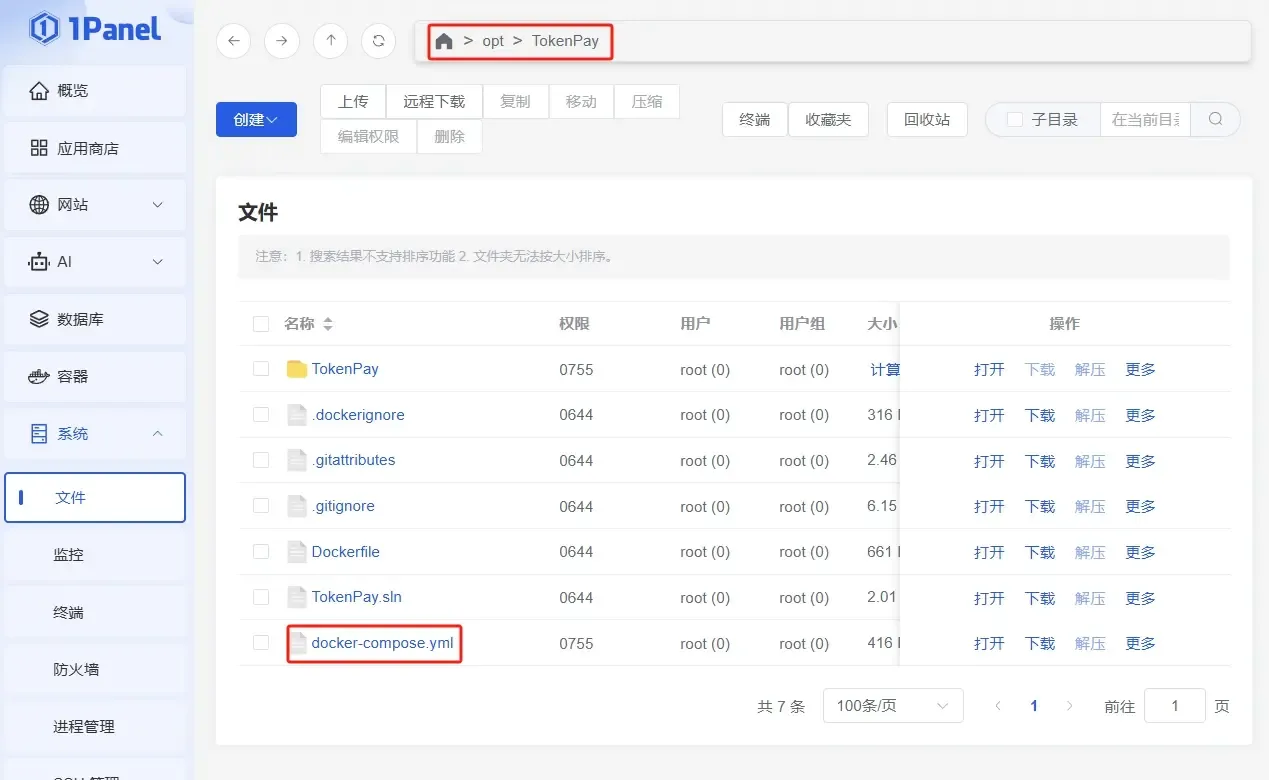Image resolution: width=1269 pixels, height=780 pixels.
Task: Click 计算 size for TokenPay folder
Action: 885,370
